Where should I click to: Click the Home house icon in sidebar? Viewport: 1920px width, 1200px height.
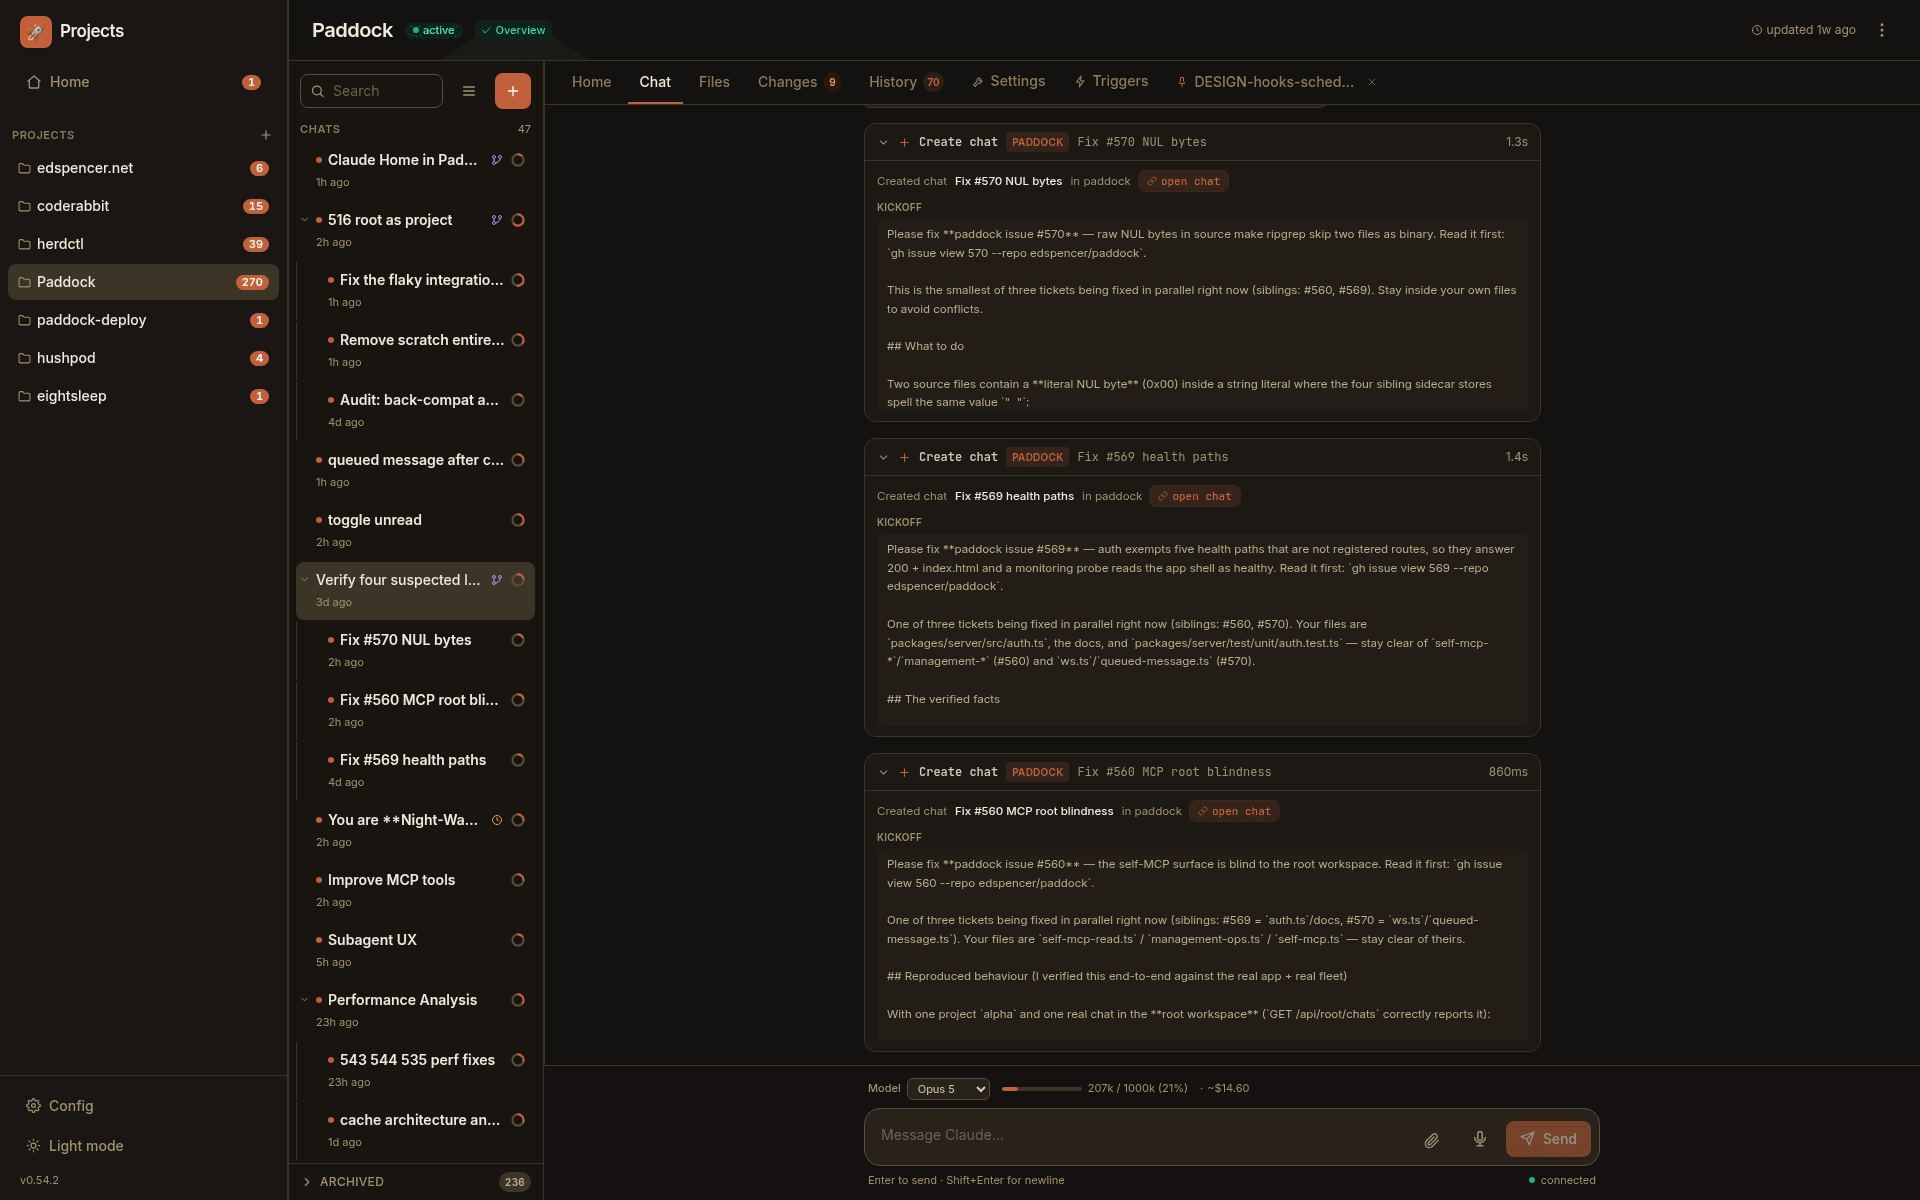click(34, 82)
